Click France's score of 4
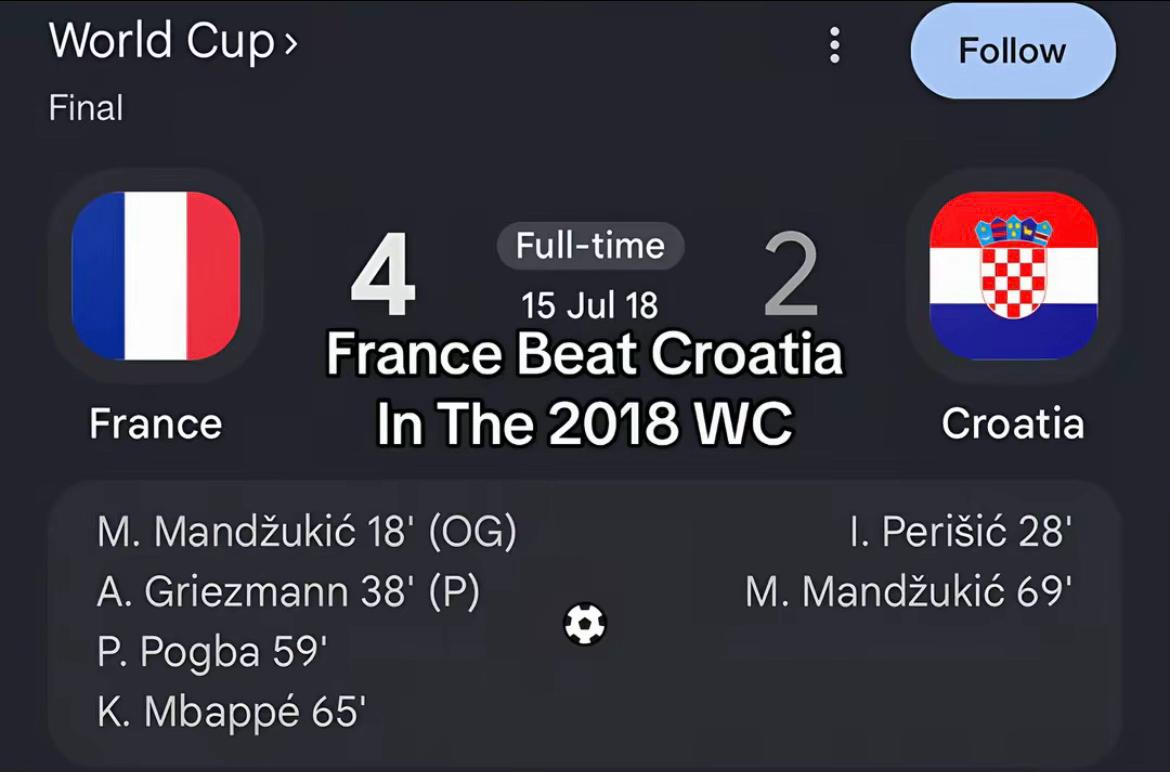 [383, 275]
